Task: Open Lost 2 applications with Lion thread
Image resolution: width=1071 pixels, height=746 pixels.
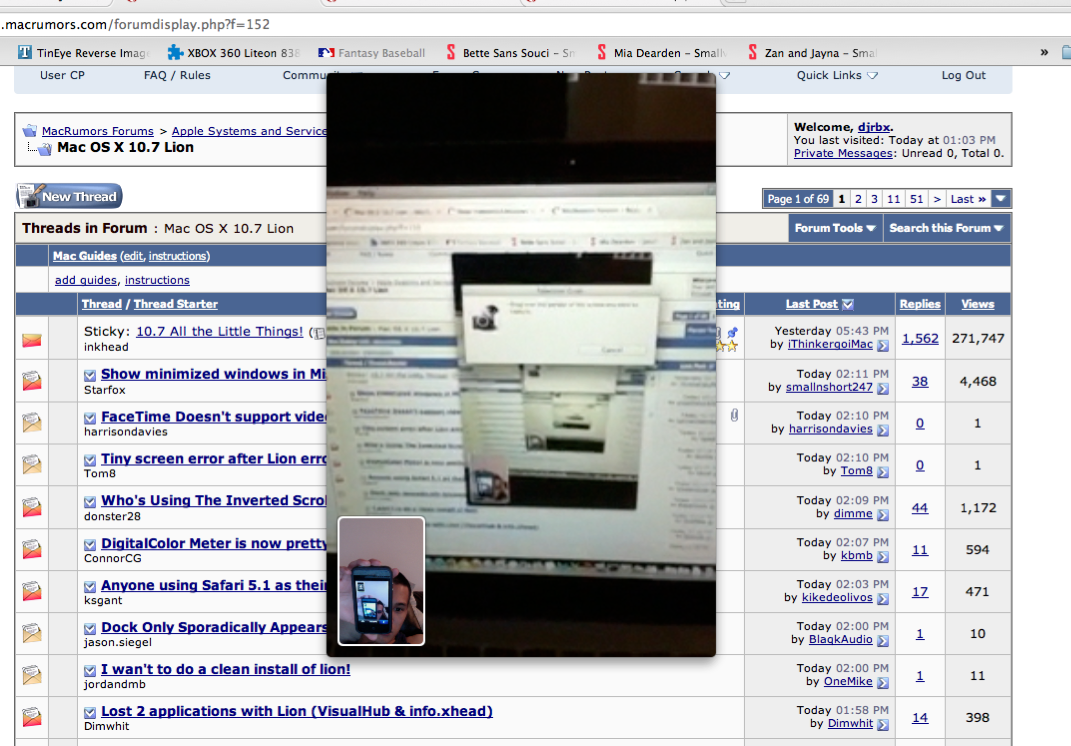Action: tap(296, 711)
